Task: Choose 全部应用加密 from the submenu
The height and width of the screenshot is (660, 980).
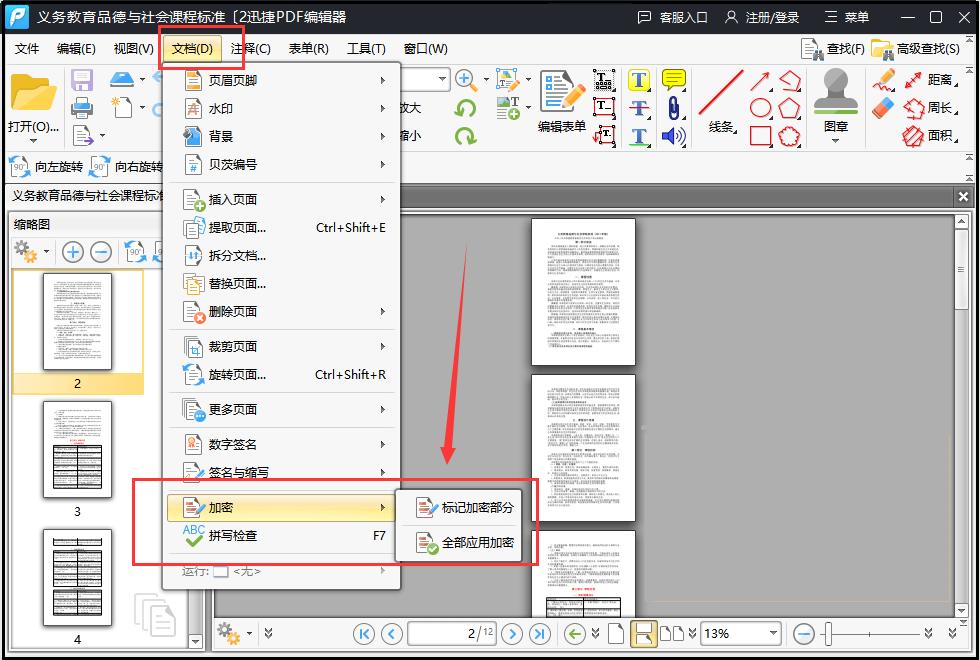Action: pyautogui.click(x=467, y=543)
